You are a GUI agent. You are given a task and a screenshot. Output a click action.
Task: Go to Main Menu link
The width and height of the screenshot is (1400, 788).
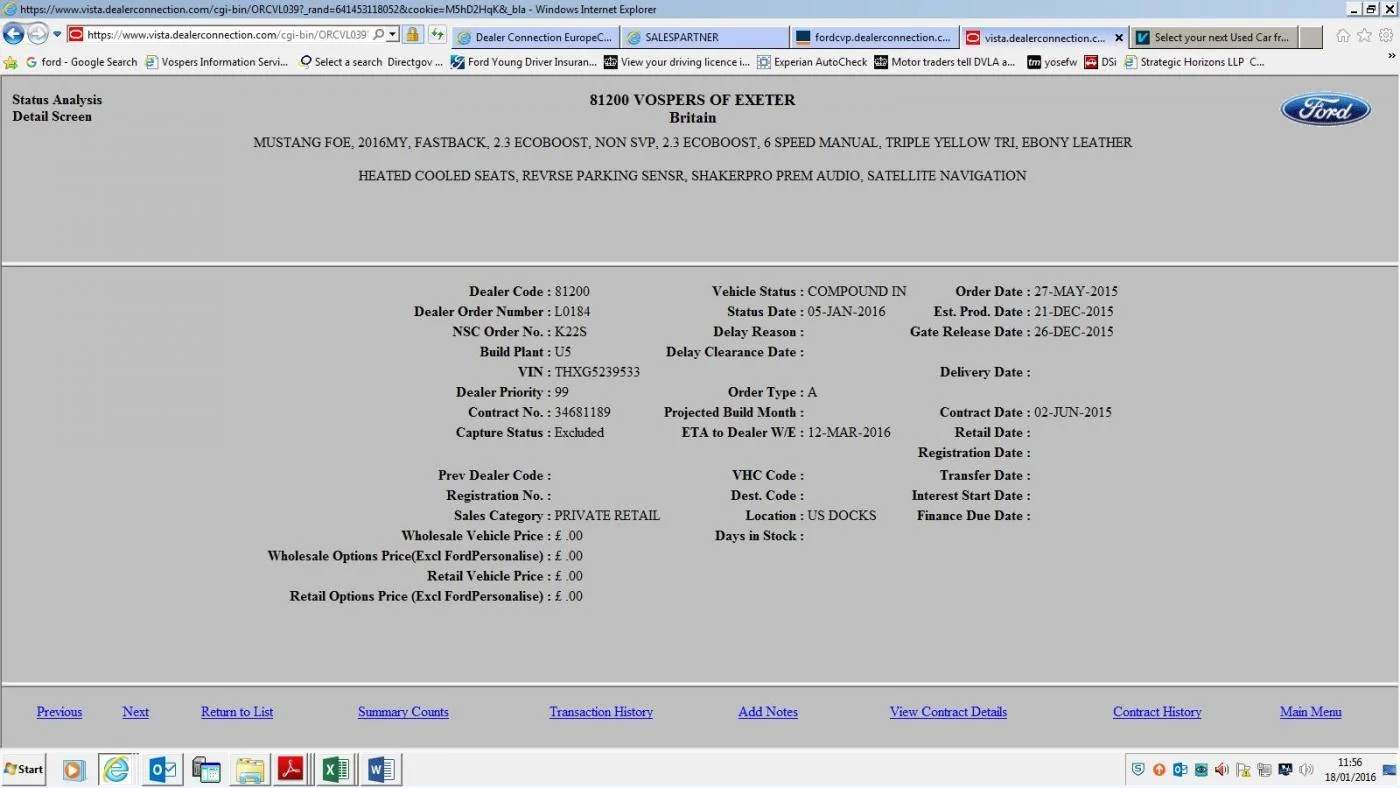point(1310,712)
